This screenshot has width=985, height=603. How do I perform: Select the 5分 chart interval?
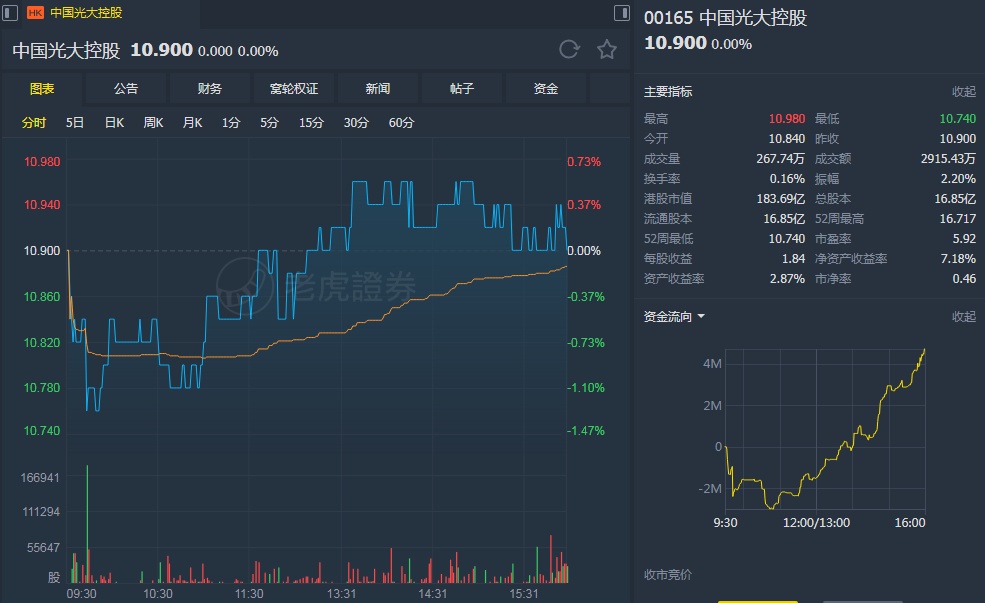tap(269, 122)
